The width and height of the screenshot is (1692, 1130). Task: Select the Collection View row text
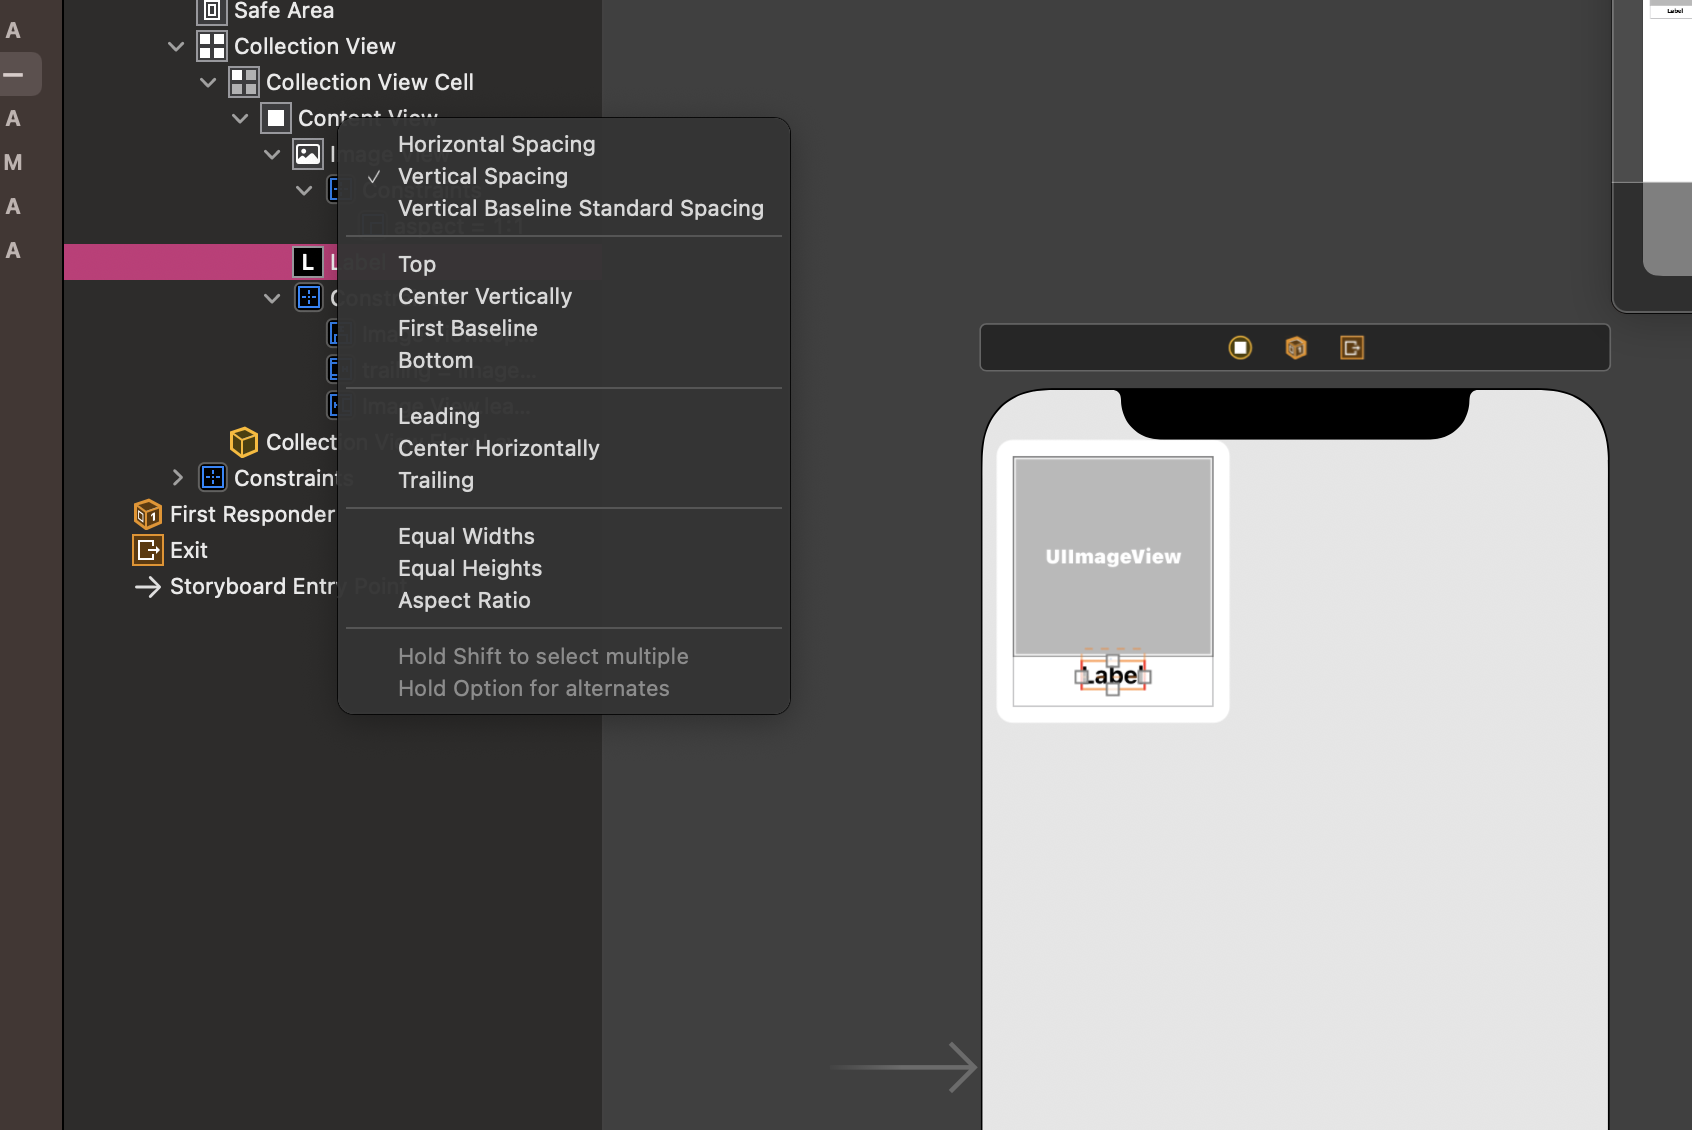(315, 46)
